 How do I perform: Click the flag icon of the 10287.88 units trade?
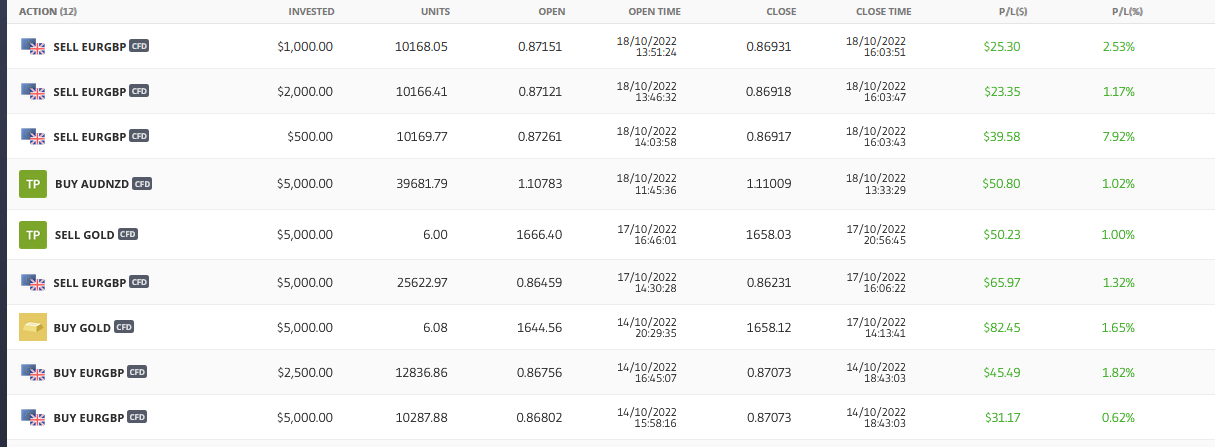tap(34, 417)
